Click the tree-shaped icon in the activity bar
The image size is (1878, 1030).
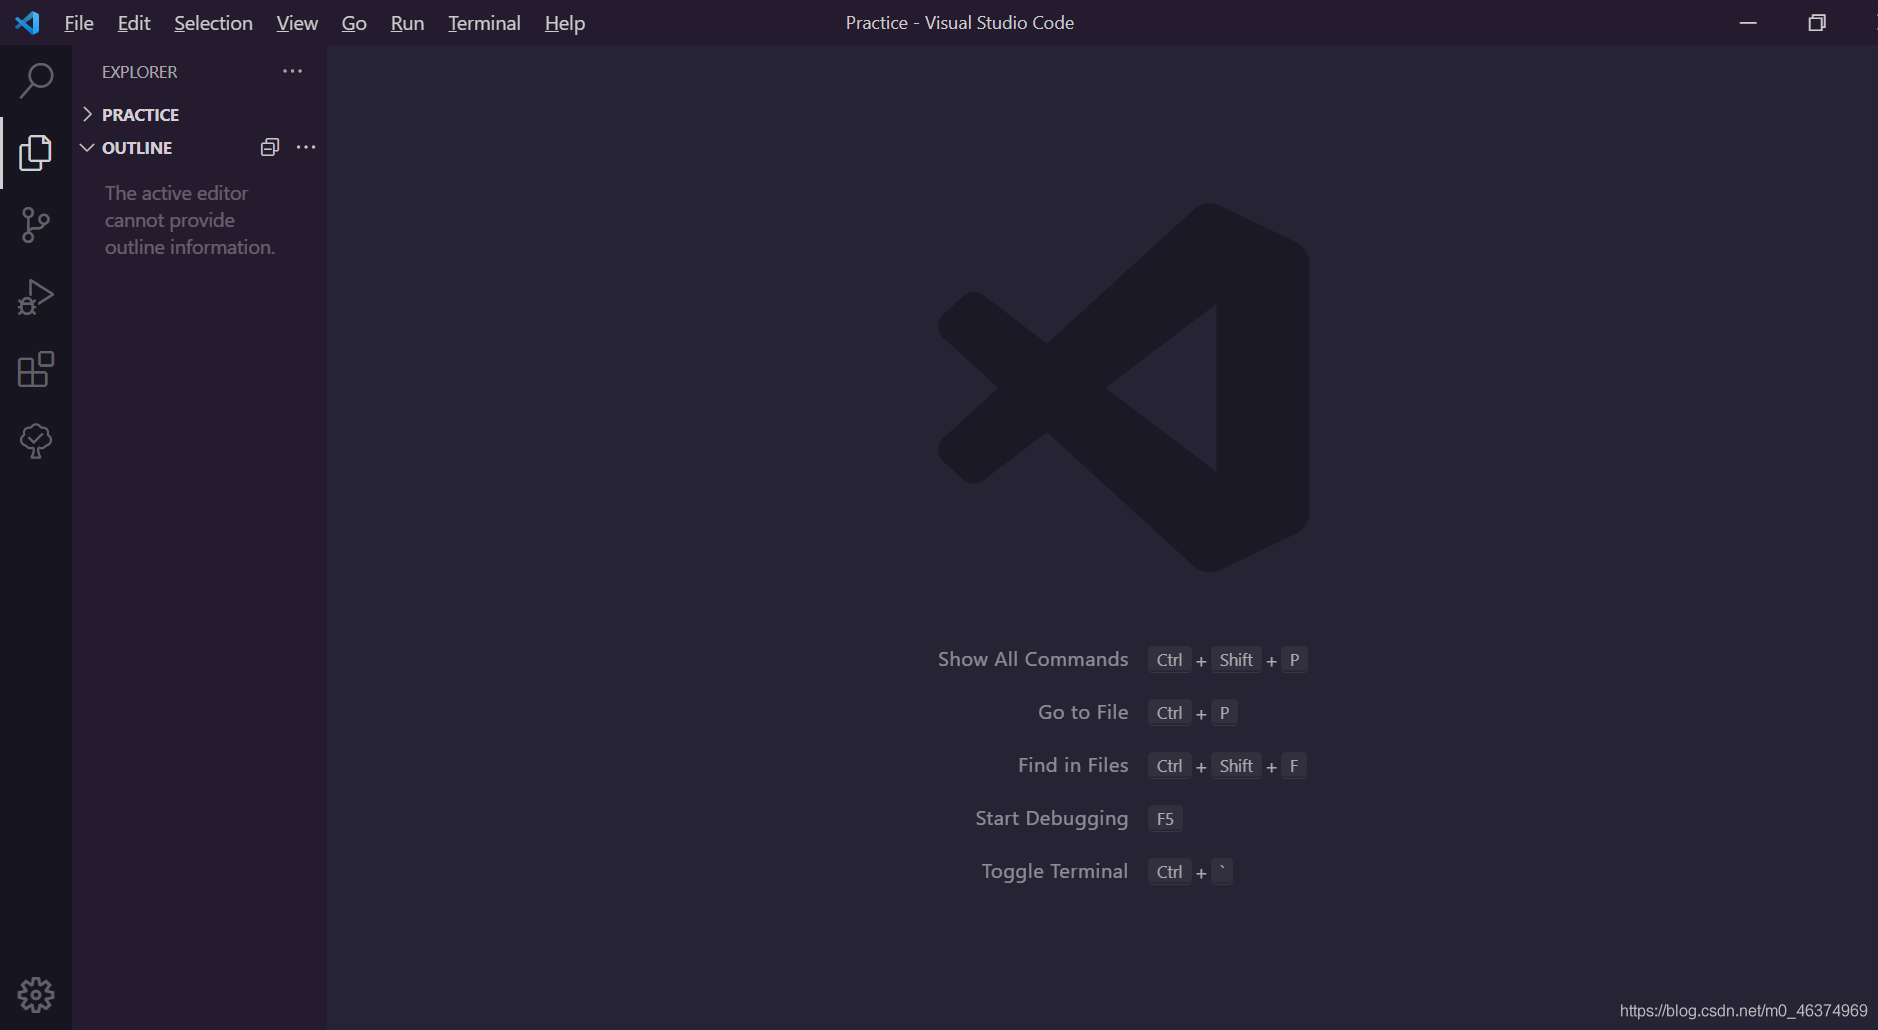(x=36, y=441)
